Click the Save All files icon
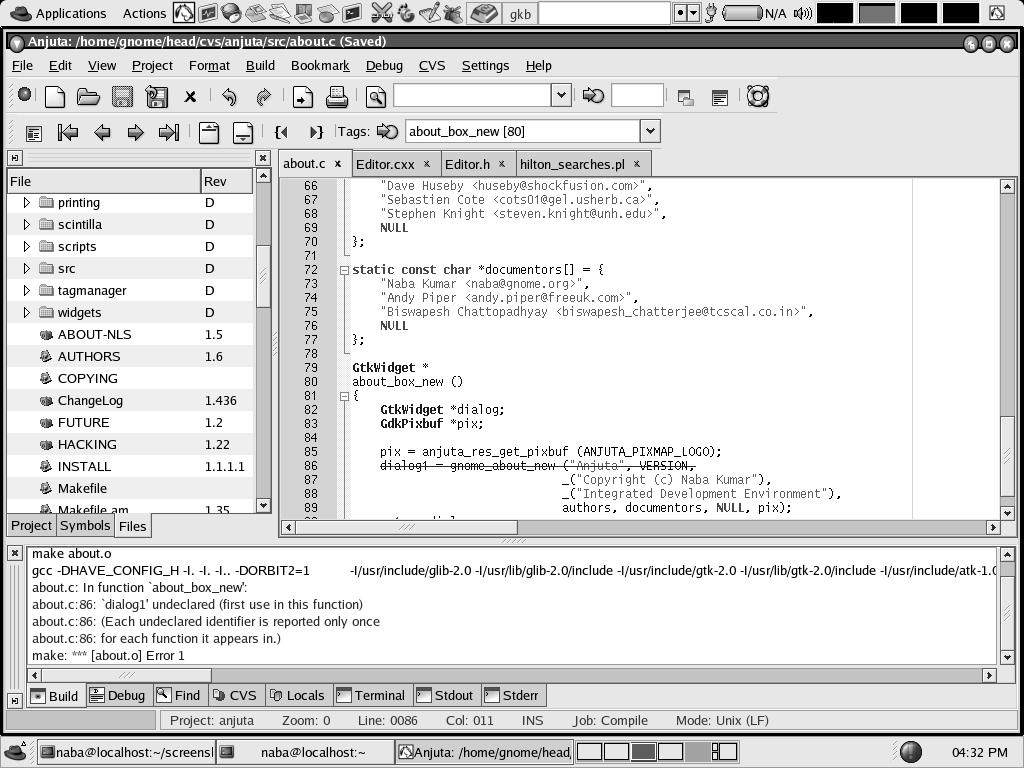The height and width of the screenshot is (768, 1024). (x=156, y=97)
